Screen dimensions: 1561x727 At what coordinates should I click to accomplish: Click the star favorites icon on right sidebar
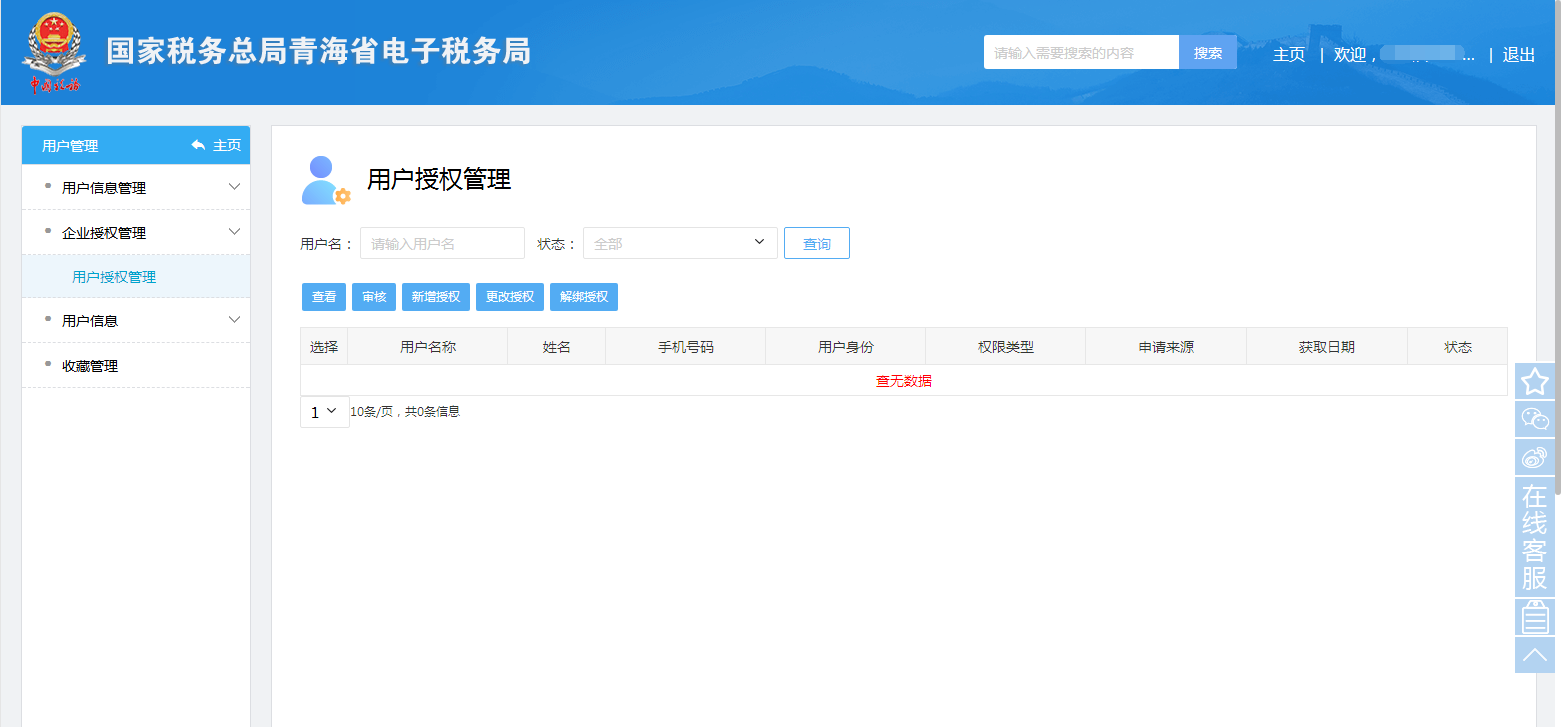1535,381
